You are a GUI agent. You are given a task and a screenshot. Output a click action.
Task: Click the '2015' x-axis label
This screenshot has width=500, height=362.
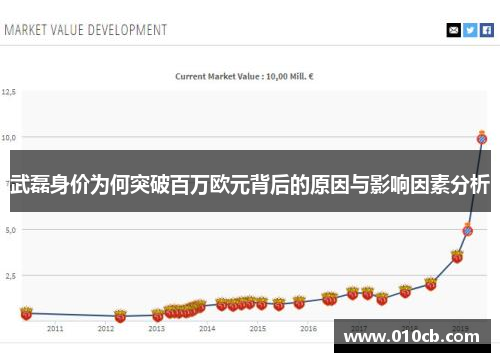(258, 329)
